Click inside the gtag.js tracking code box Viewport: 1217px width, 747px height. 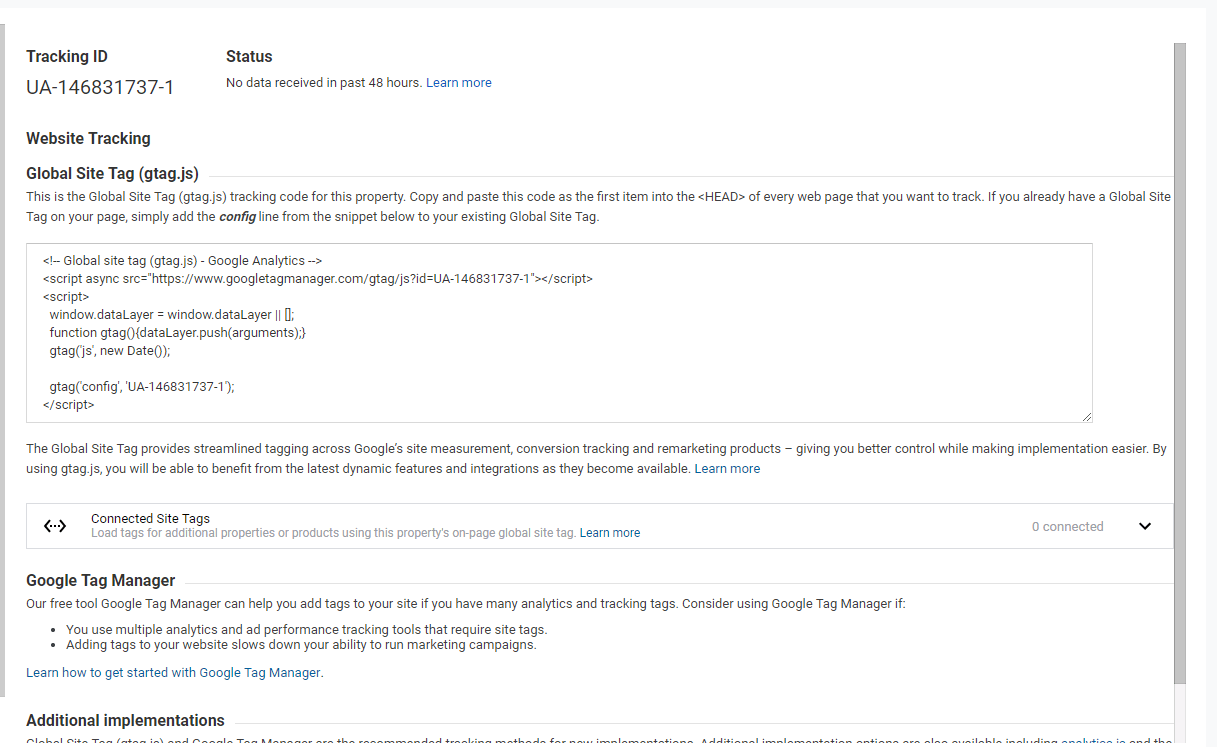coord(559,333)
